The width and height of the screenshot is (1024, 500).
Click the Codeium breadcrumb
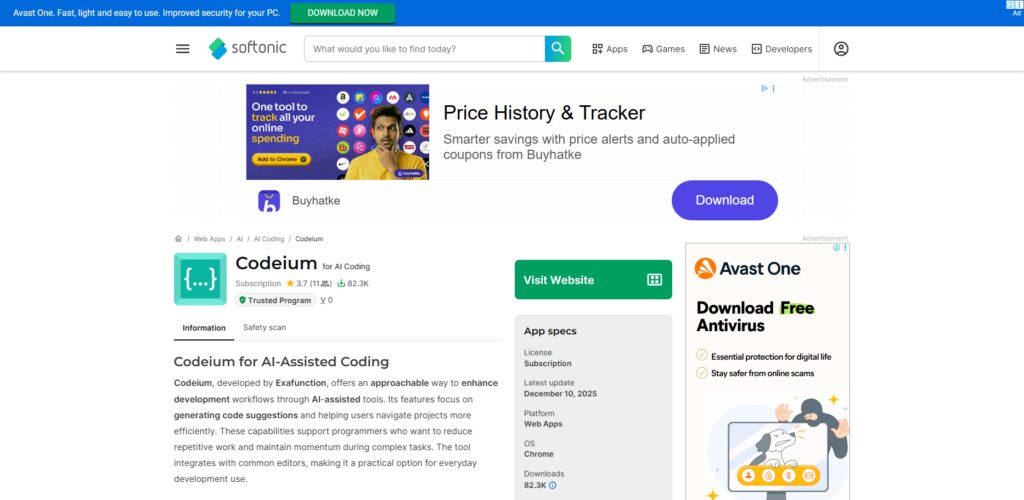(x=309, y=239)
